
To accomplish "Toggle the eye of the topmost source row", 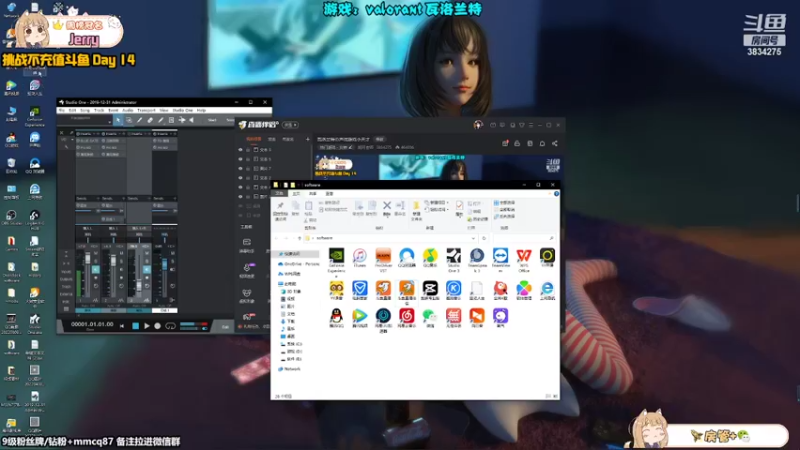I will [x=240, y=150].
